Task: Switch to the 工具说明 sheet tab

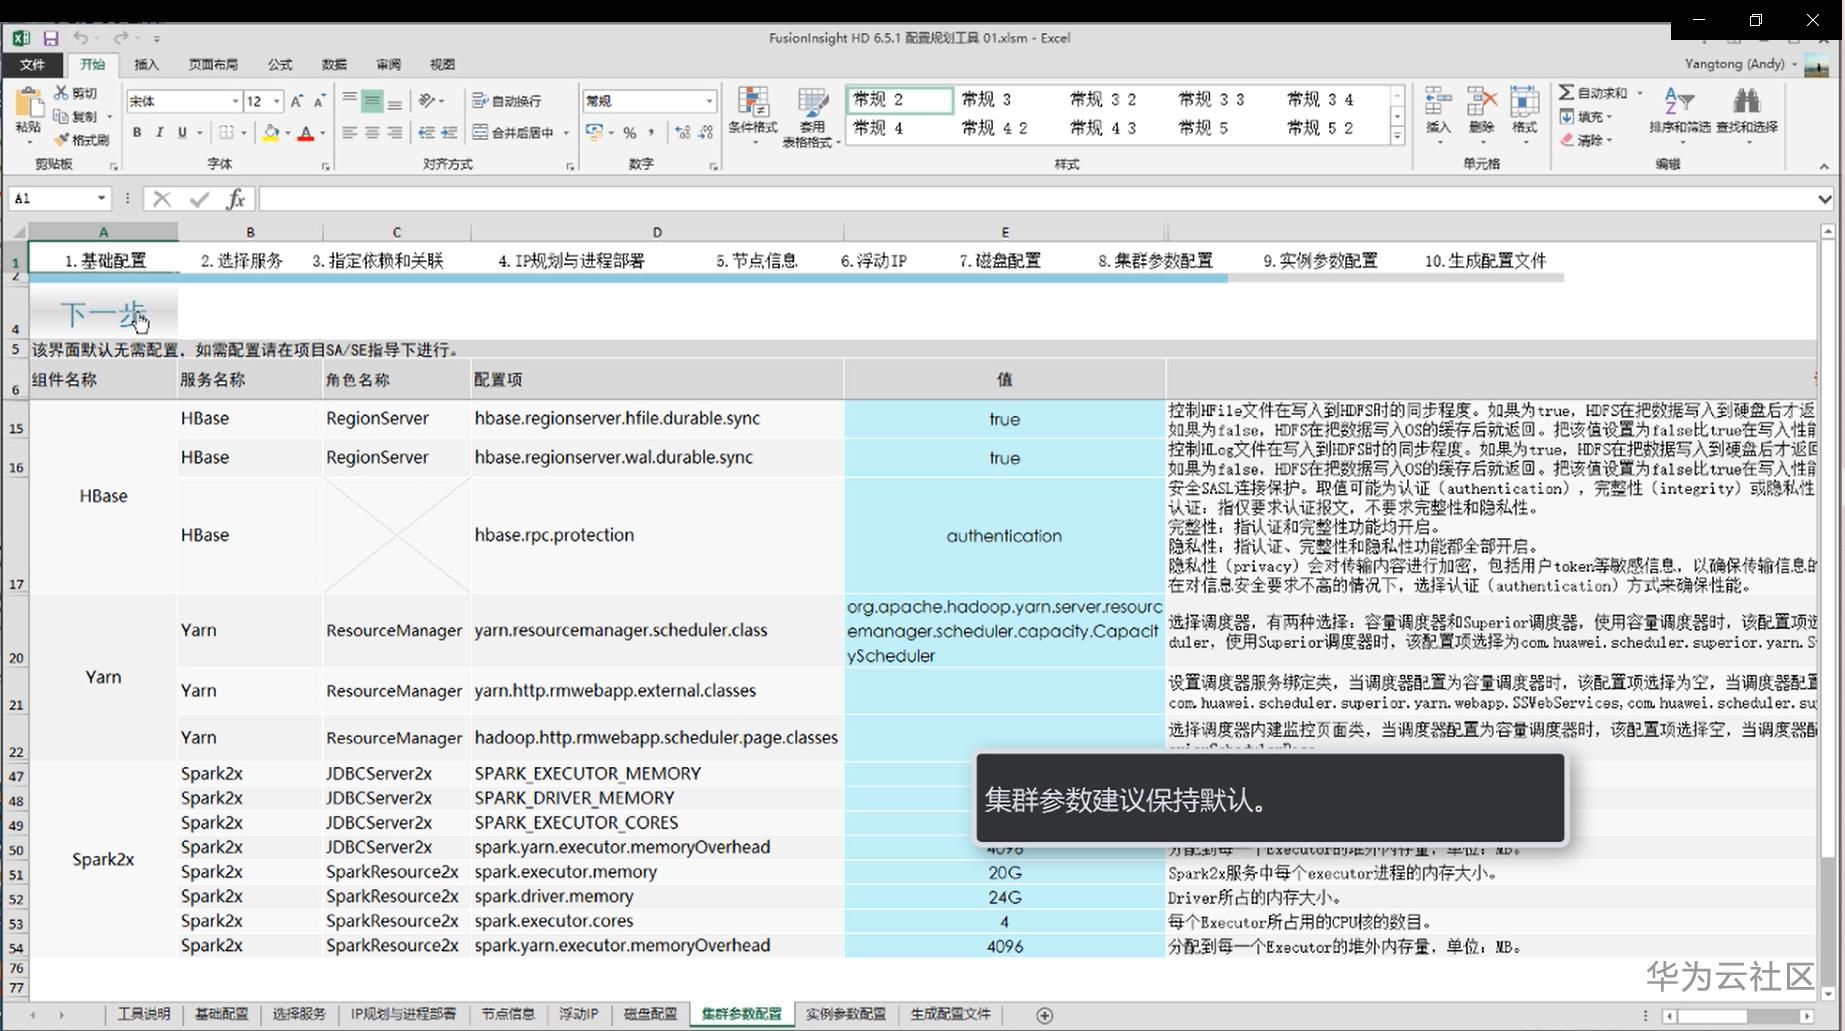Action: pos(144,1014)
